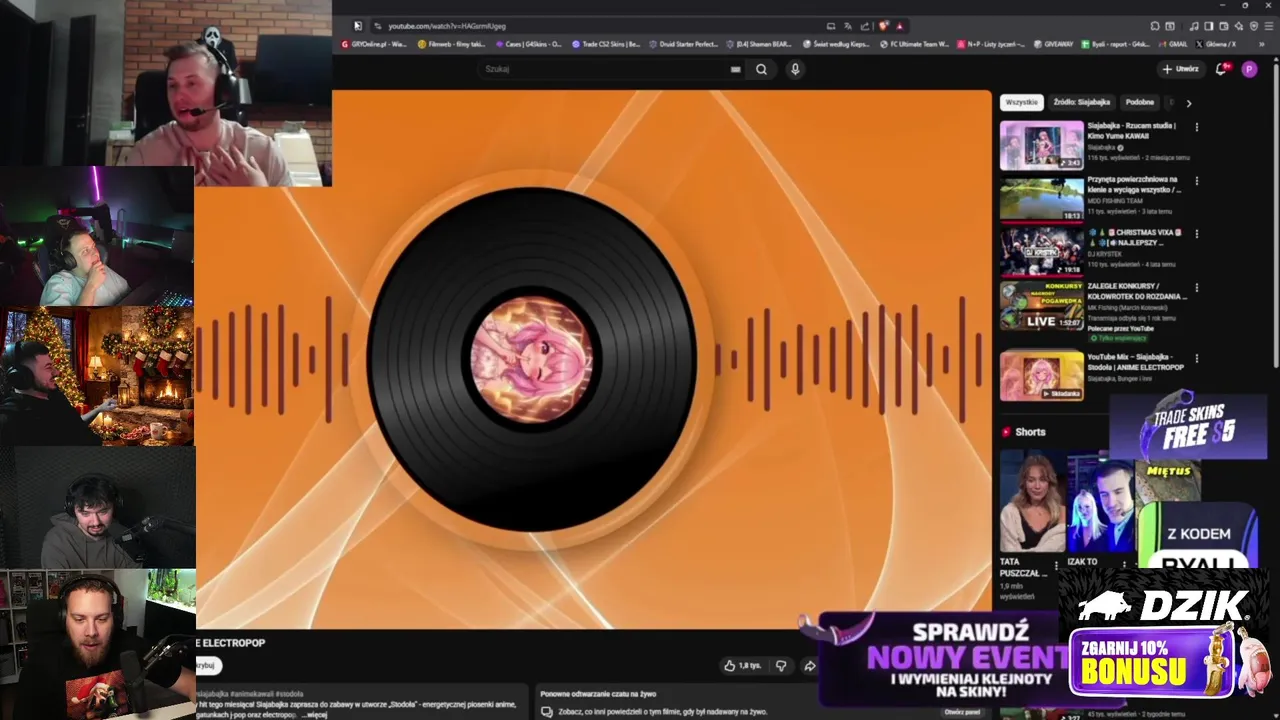The image size is (1280, 720).
Task: Open options menu for ZALEGŁE KONKURSY video
Action: (1196, 287)
